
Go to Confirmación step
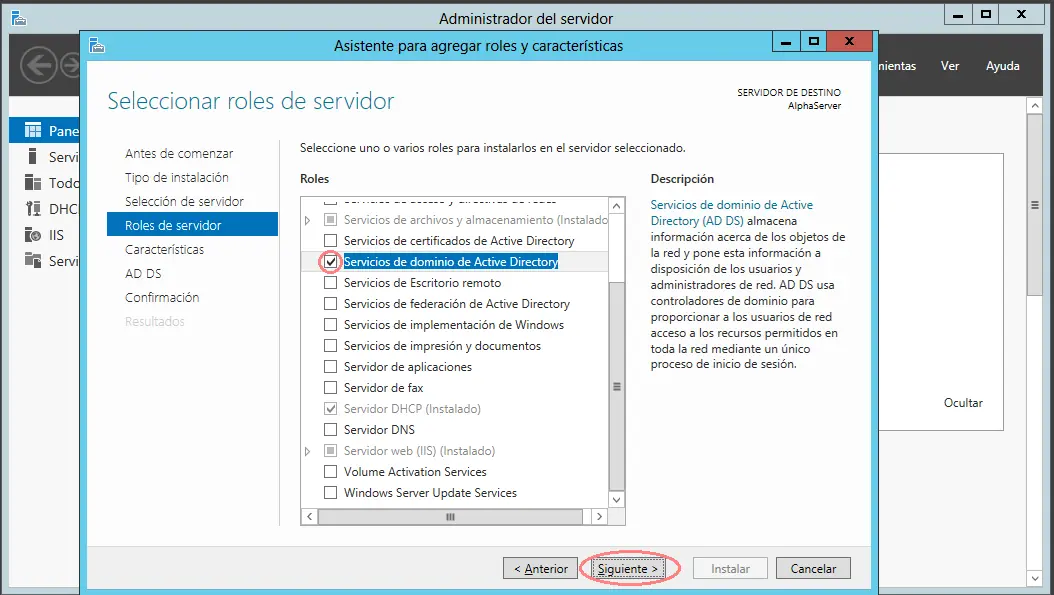click(162, 297)
